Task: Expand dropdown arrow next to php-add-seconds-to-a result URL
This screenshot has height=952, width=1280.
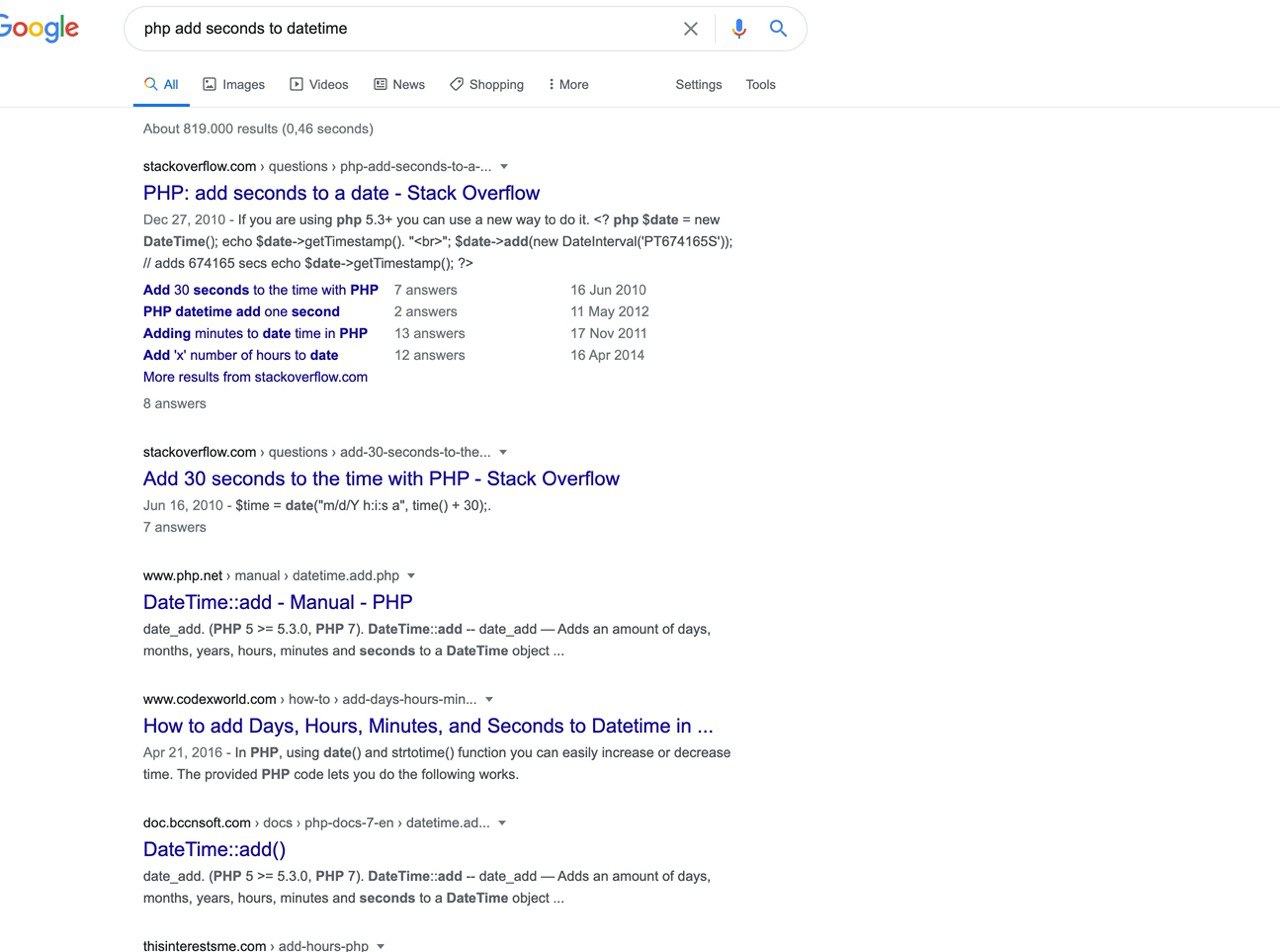Action: pyautogui.click(x=504, y=167)
